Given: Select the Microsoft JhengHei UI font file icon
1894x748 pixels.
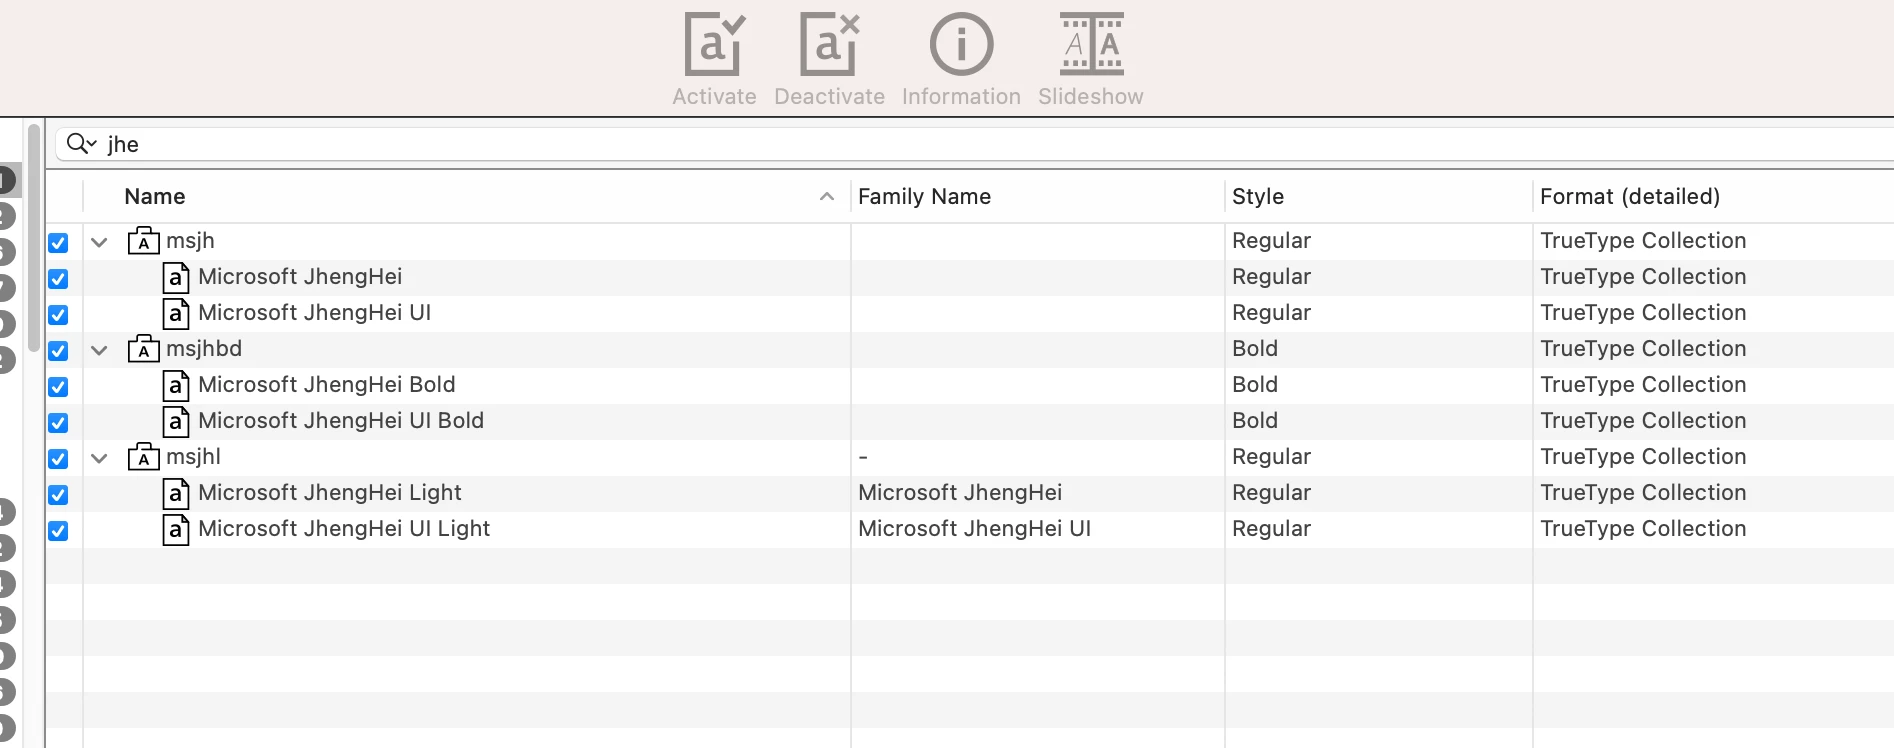Looking at the screenshot, I should coord(176,313).
